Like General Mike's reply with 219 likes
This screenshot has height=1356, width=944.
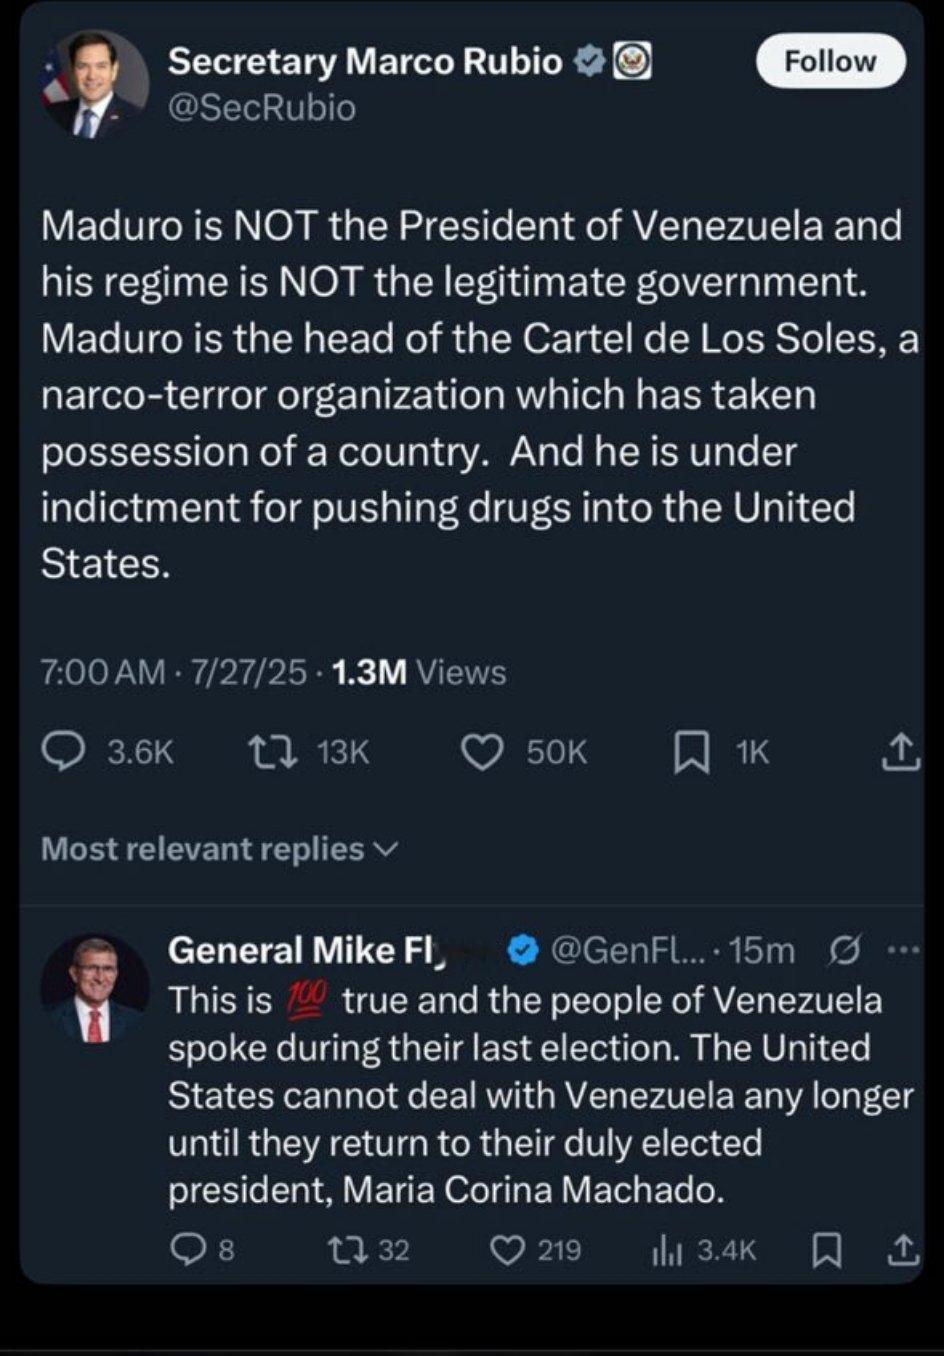click(508, 1249)
